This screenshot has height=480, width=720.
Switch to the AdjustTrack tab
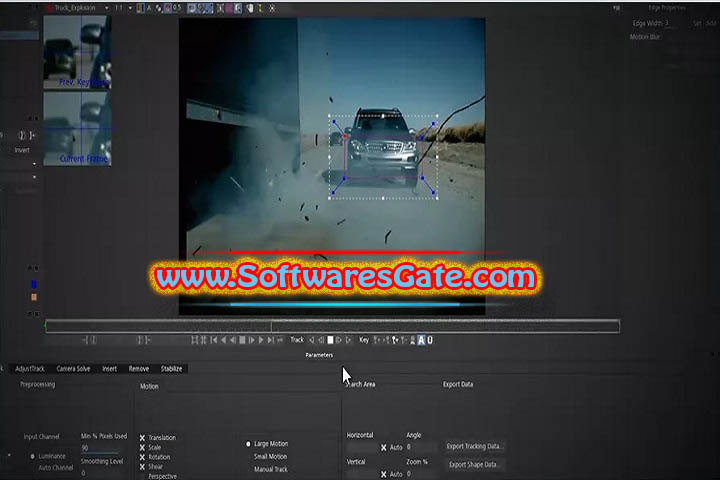coord(30,368)
